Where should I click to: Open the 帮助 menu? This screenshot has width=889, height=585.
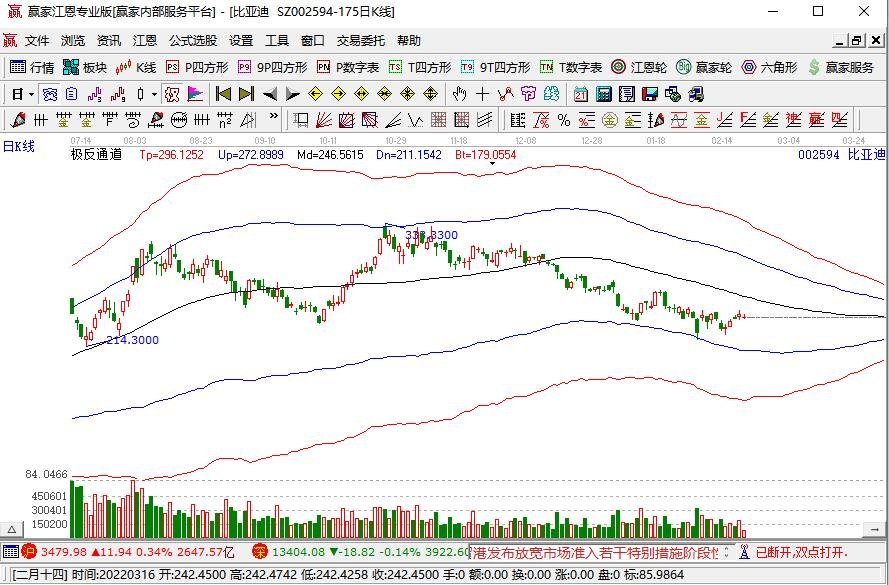click(x=408, y=40)
